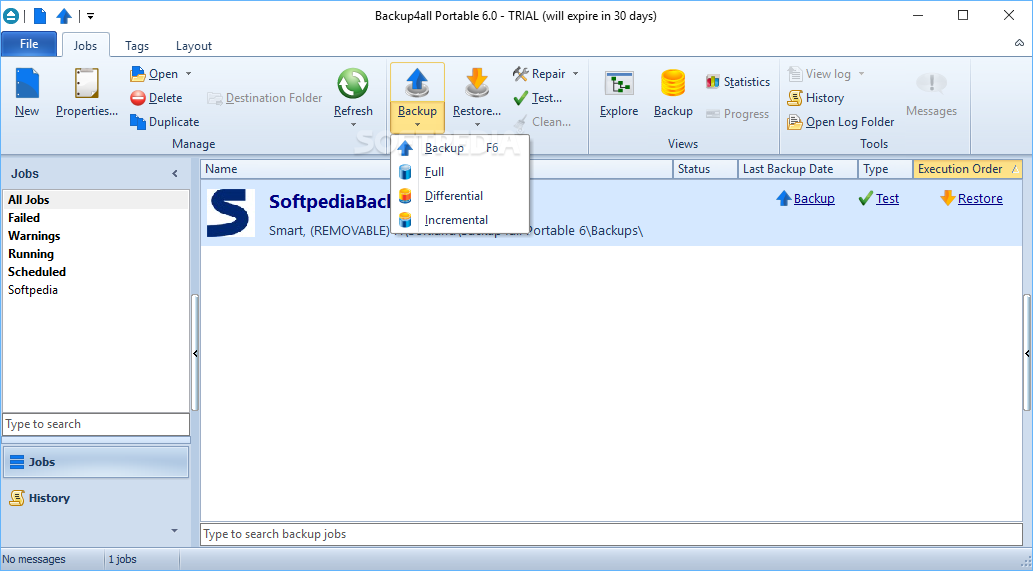1033x571 pixels.
Task: Click the Repair tool
Action: coord(540,74)
